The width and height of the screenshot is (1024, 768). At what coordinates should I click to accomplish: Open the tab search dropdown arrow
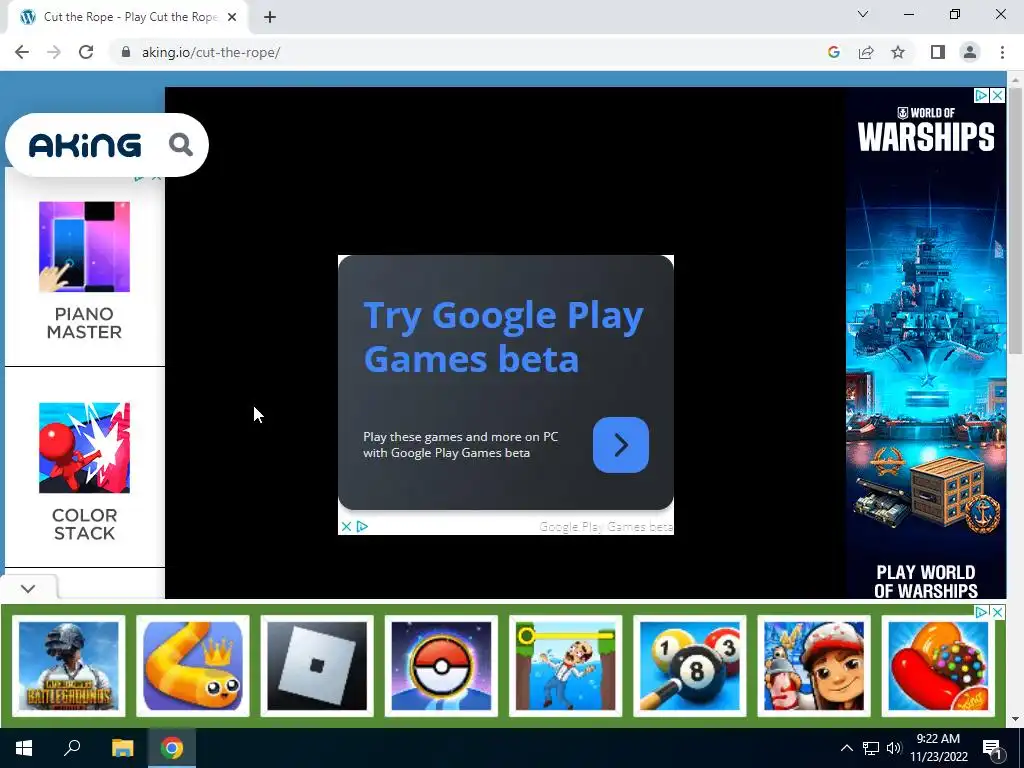coord(863,14)
